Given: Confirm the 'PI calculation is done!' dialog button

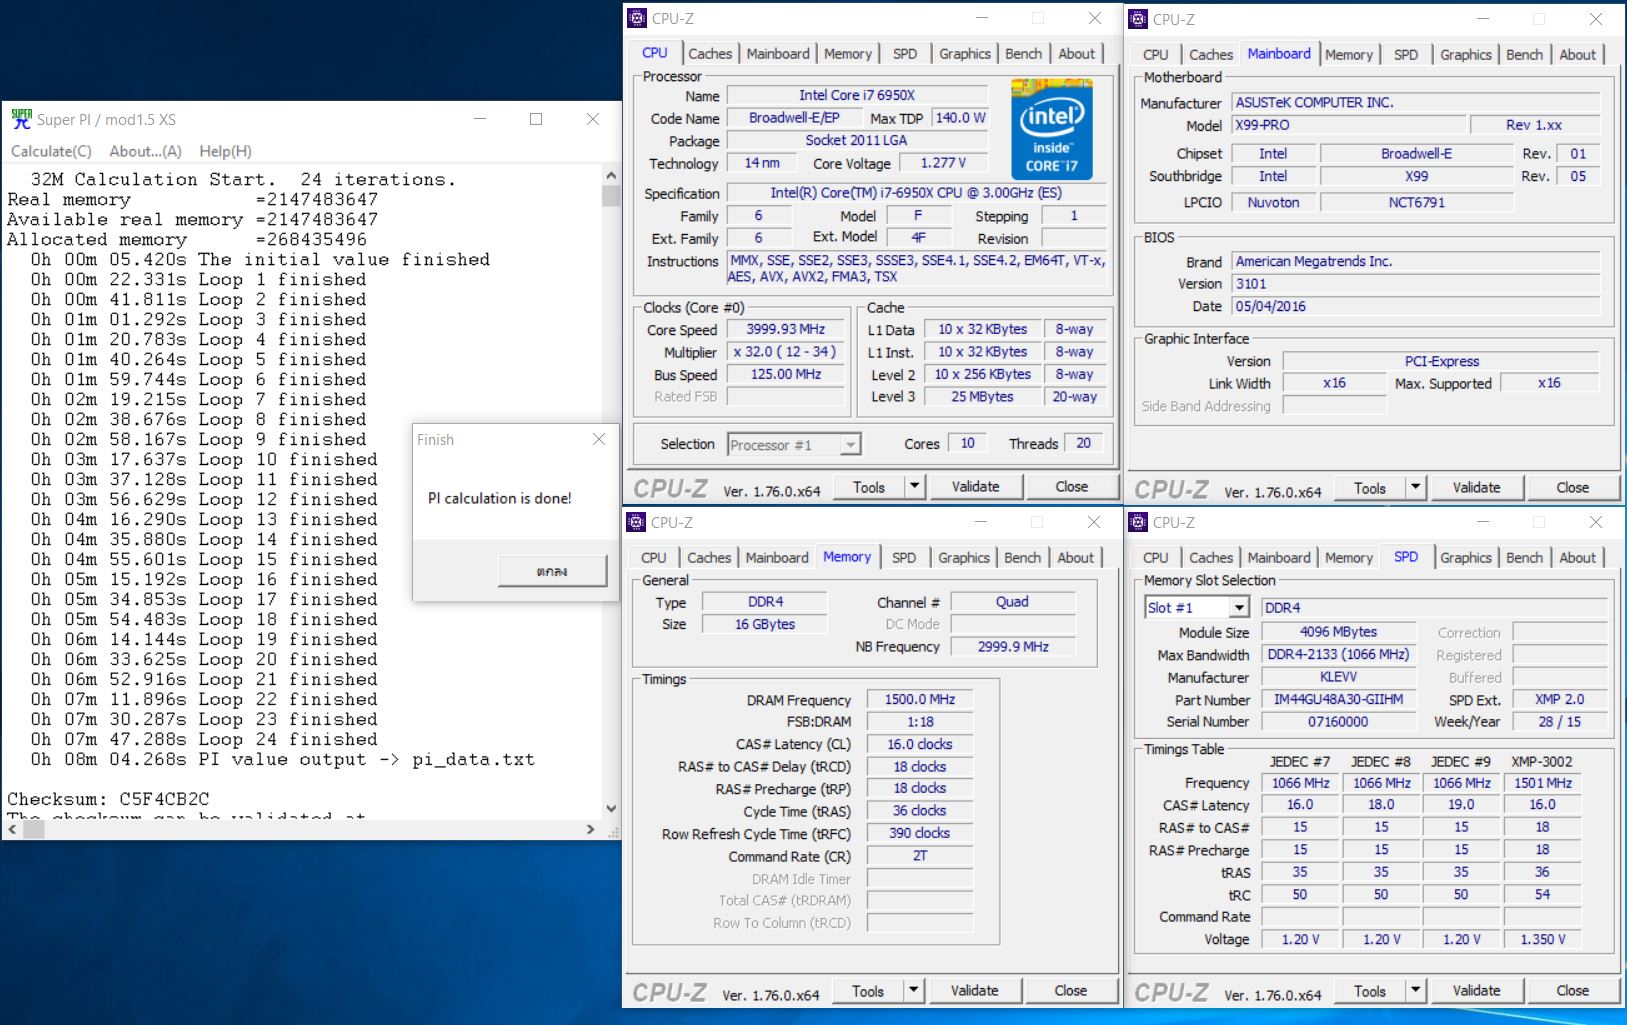Looking at the screenshot, I should pyautogui.click(x=552, y=571).
